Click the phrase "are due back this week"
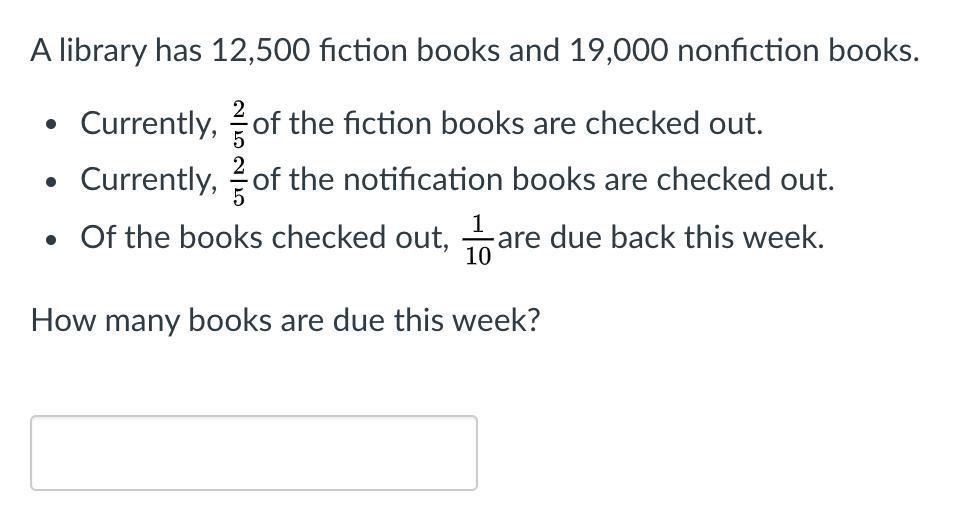 [x=661, y=238]
